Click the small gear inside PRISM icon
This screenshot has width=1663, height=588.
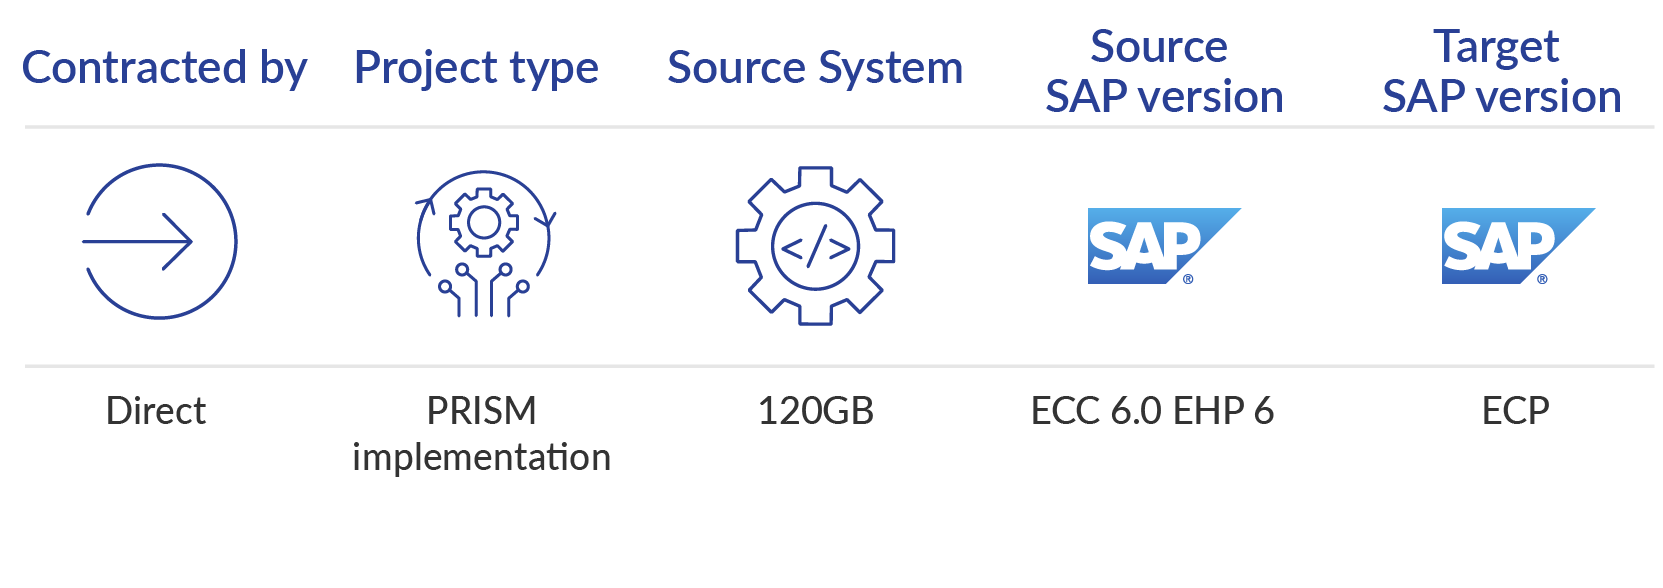(484, 222)
